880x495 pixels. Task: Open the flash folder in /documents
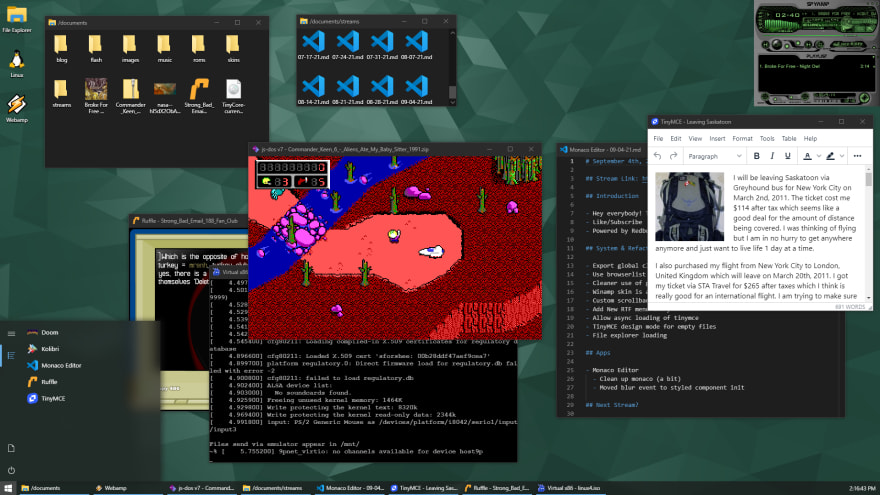[x=96, y=48]
